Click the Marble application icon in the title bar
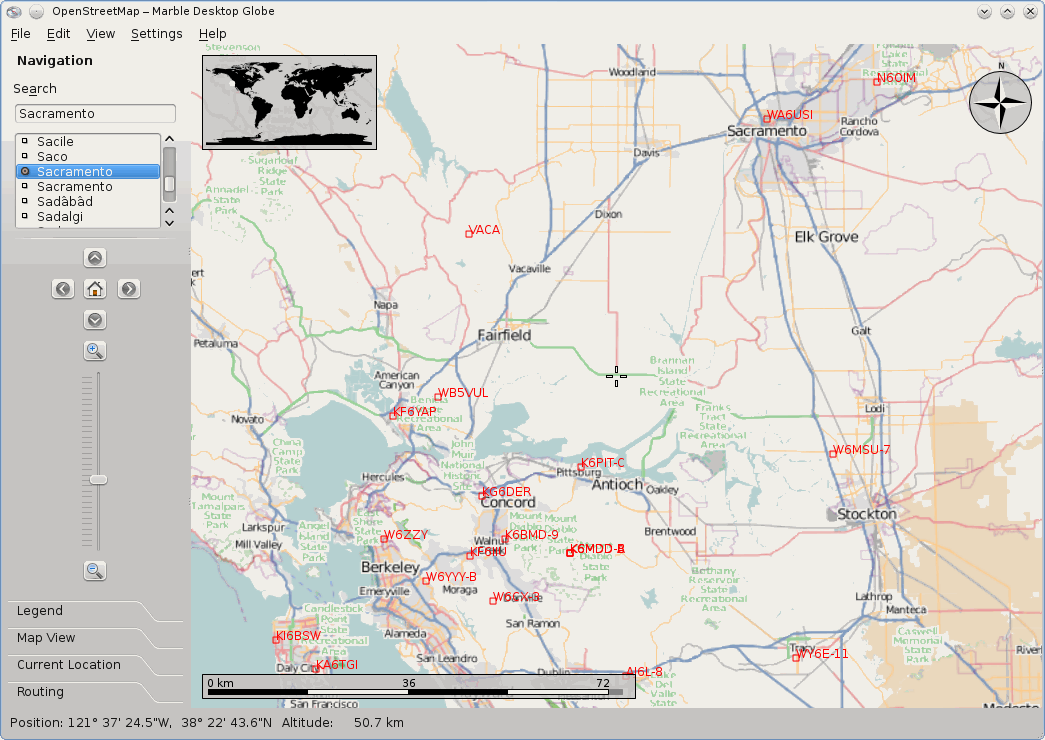Viewport: 1045px width, 740px height. (13, 11)
